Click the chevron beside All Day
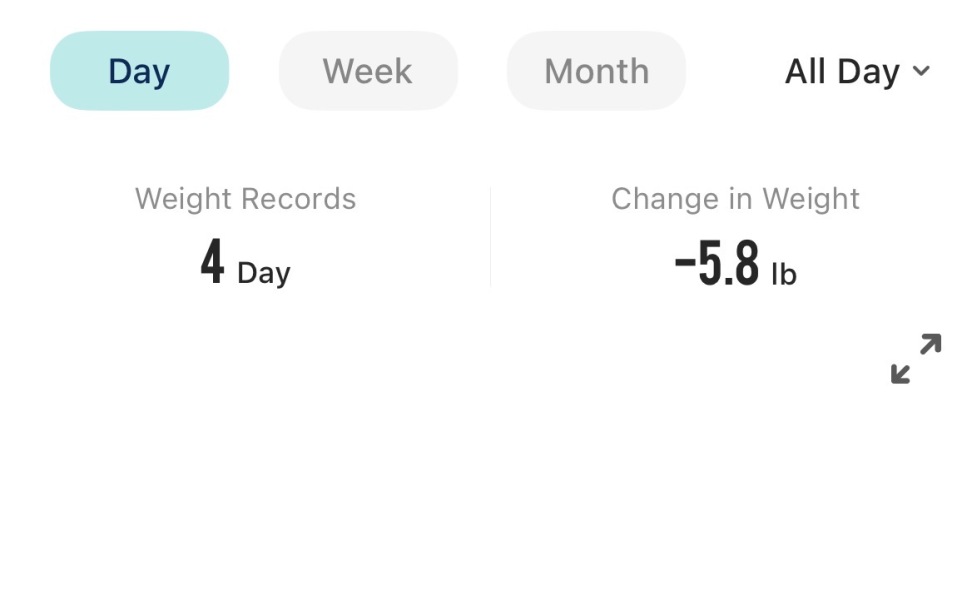The height and width of the screenshot is (600, 957). click(x=922, y=71)
